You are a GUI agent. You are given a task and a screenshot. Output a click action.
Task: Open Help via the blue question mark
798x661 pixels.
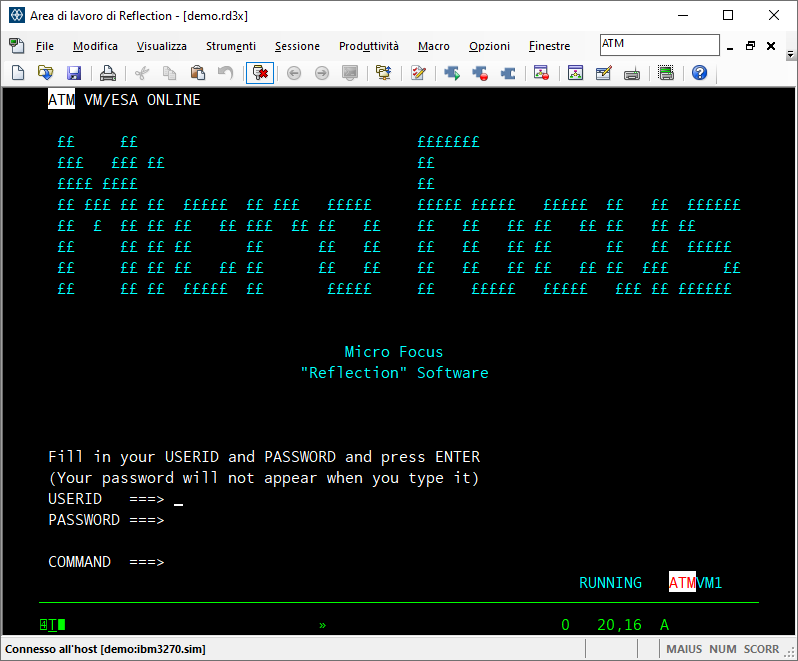point(699,73)
